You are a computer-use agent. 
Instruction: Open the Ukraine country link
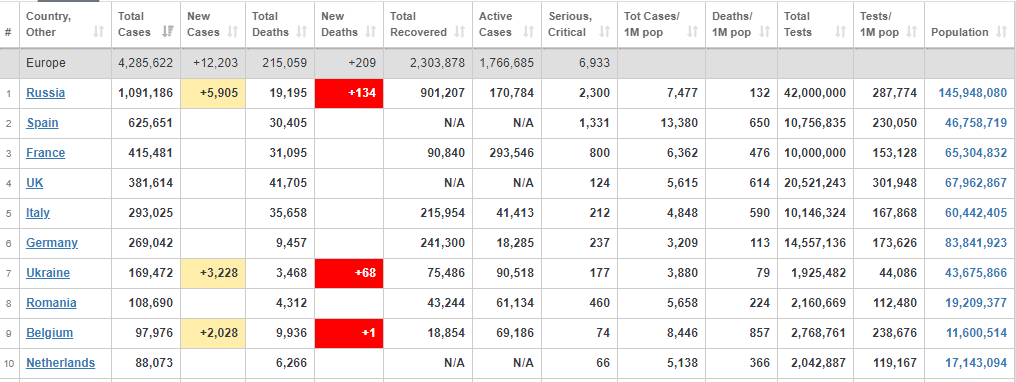(x=48, y=273)
